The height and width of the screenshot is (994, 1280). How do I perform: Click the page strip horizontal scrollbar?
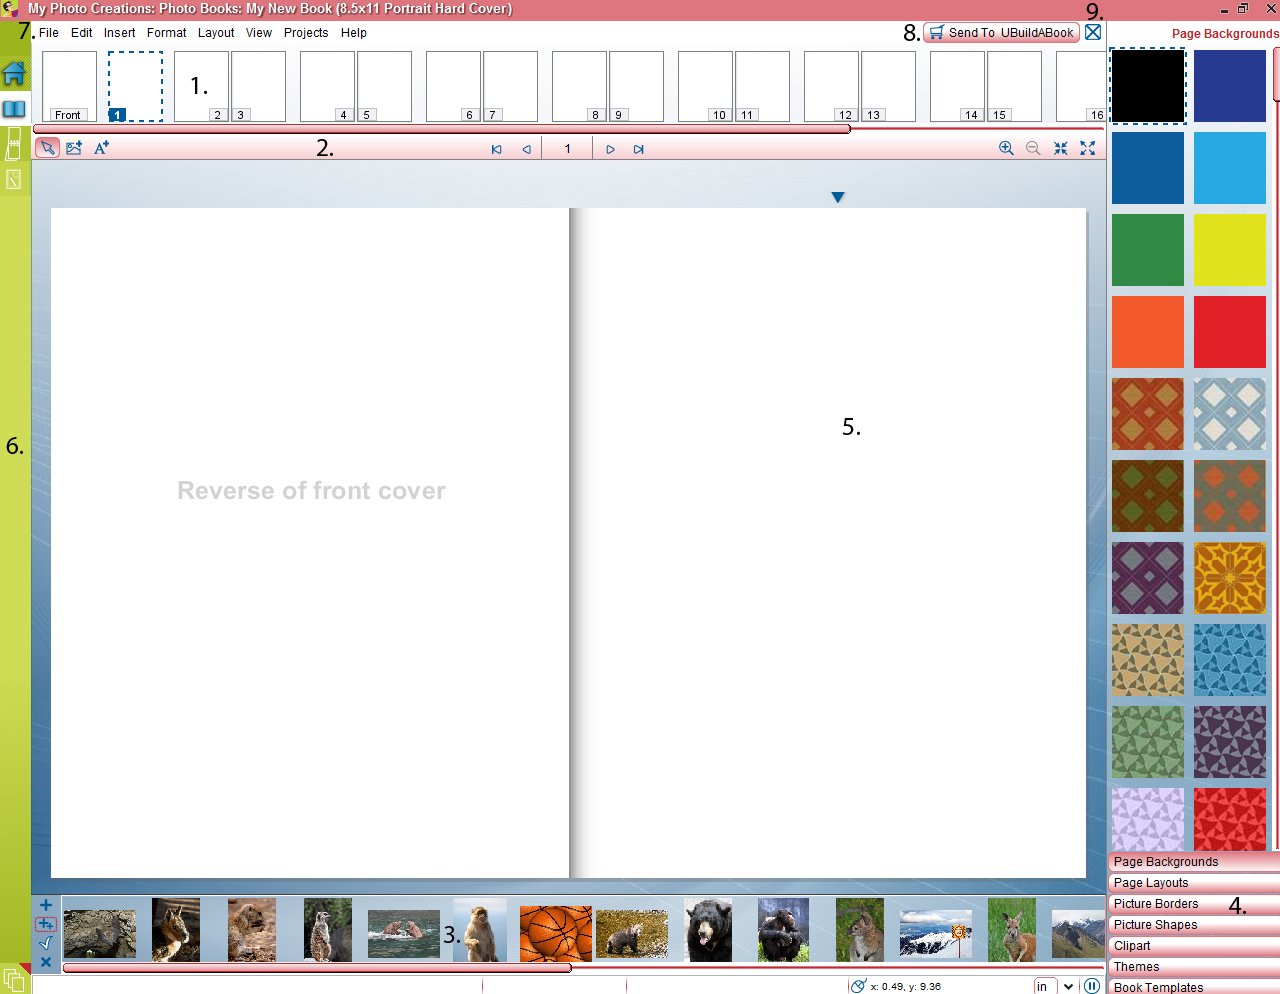[442, 129]
